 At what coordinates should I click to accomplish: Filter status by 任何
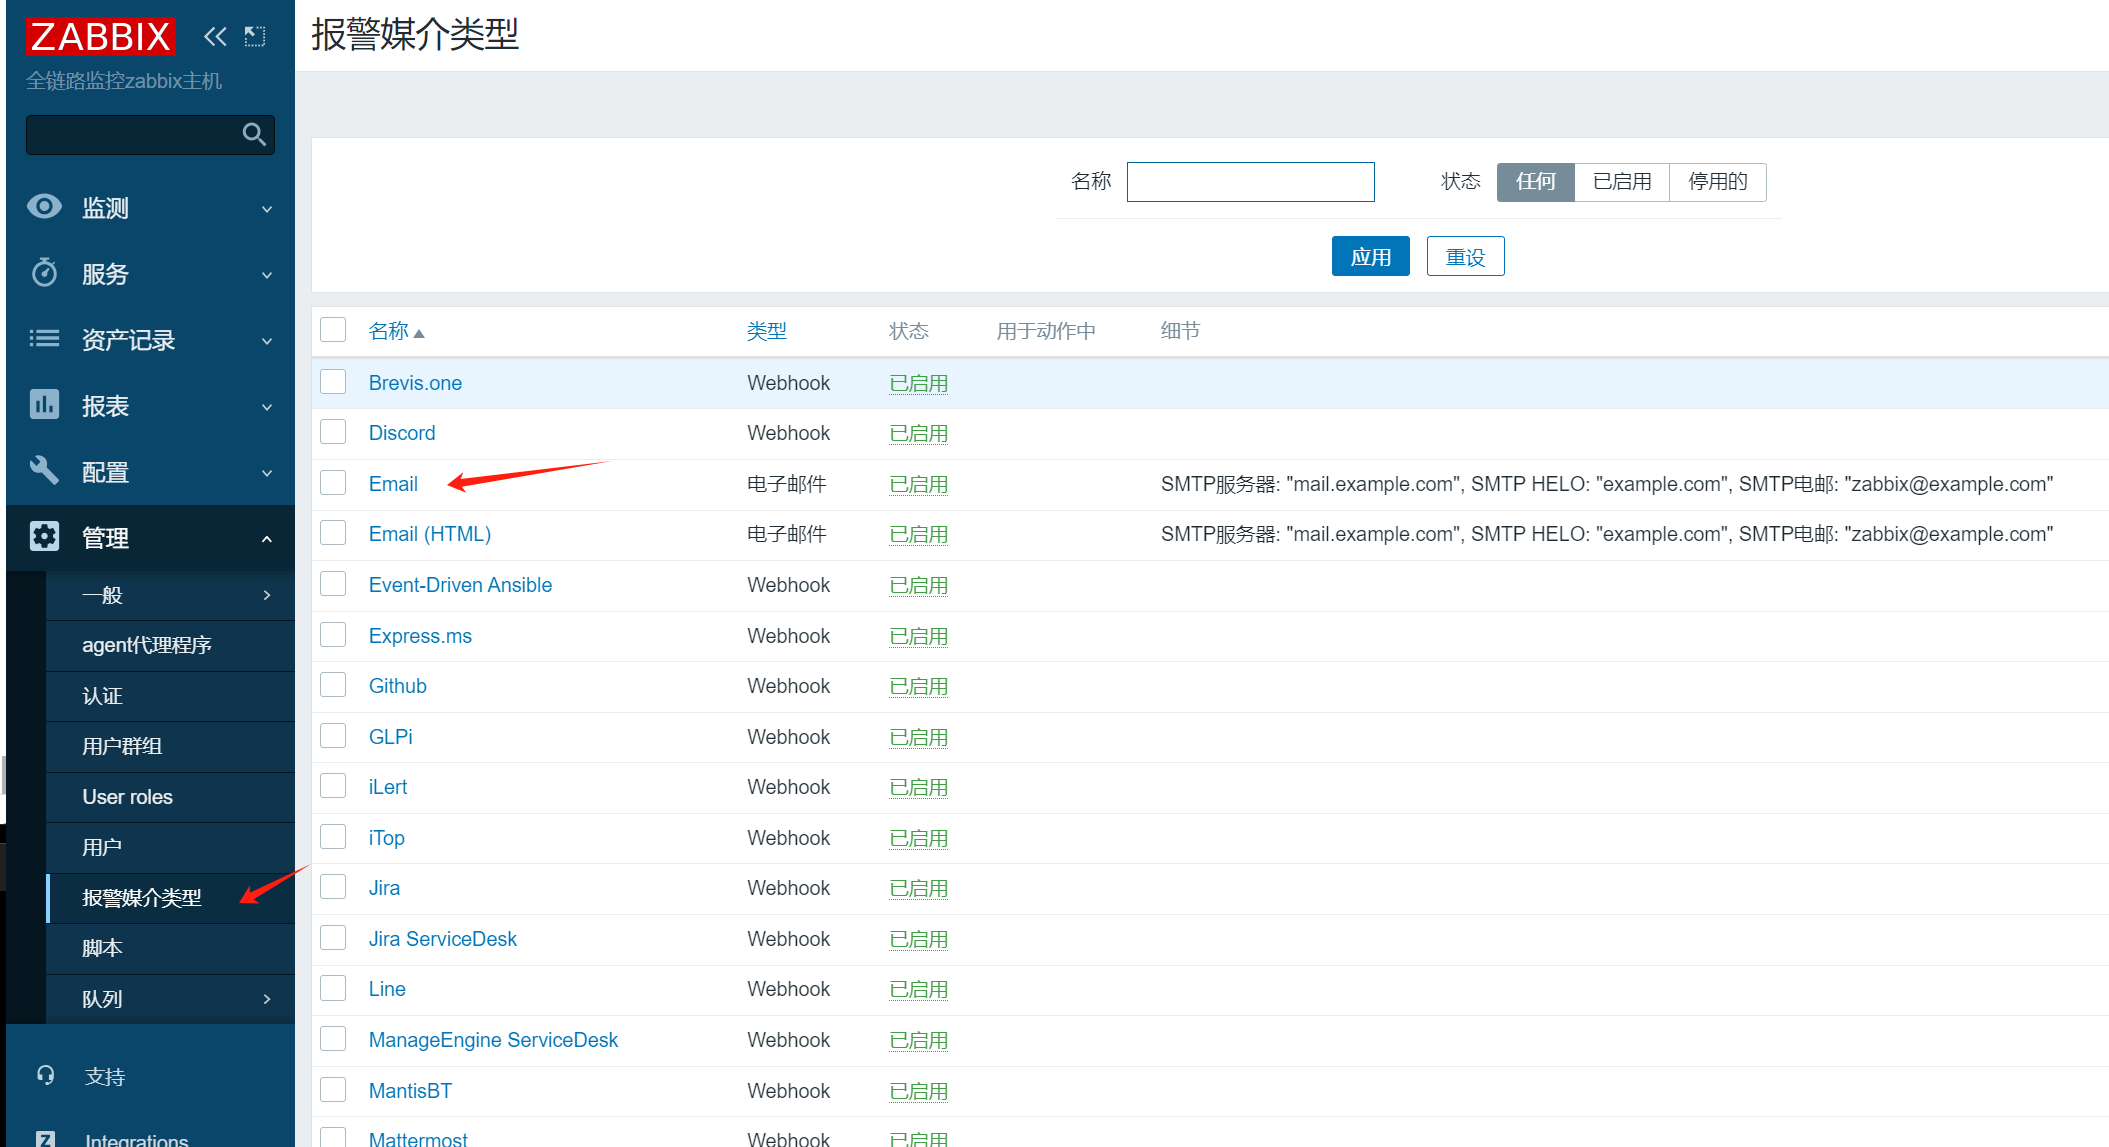point(1535,181)
